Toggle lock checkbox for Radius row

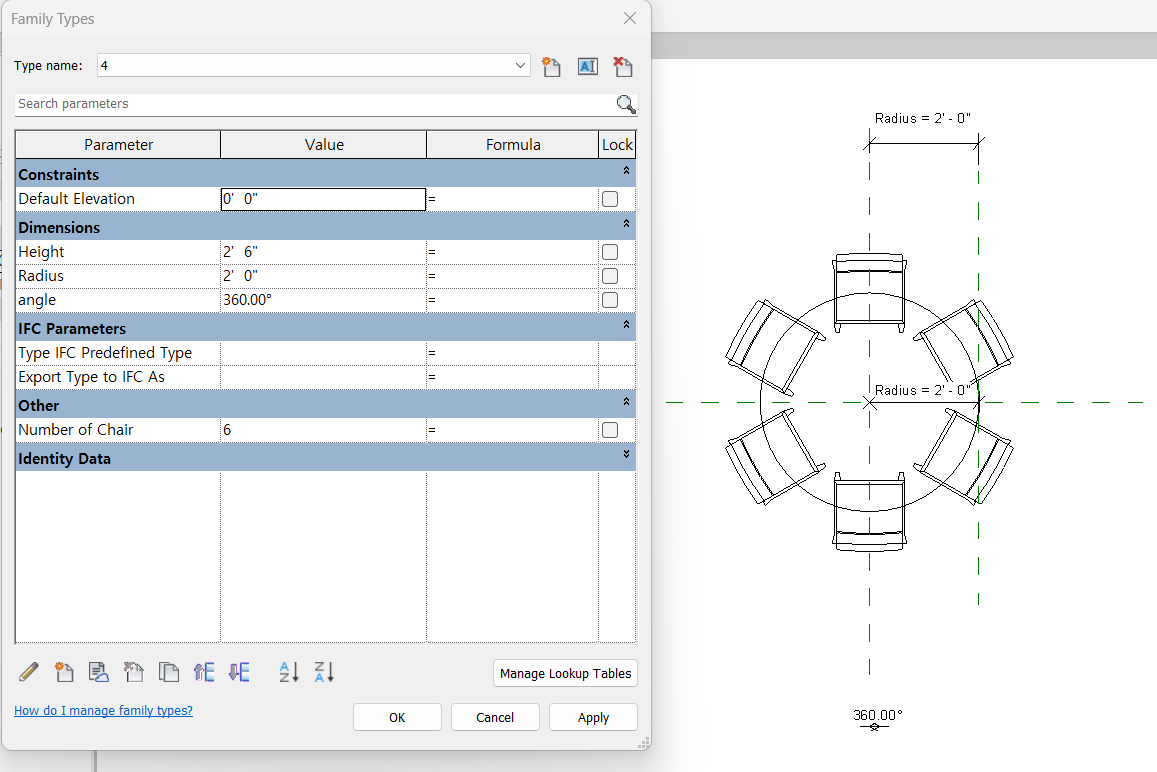click(x=609, y=276)
